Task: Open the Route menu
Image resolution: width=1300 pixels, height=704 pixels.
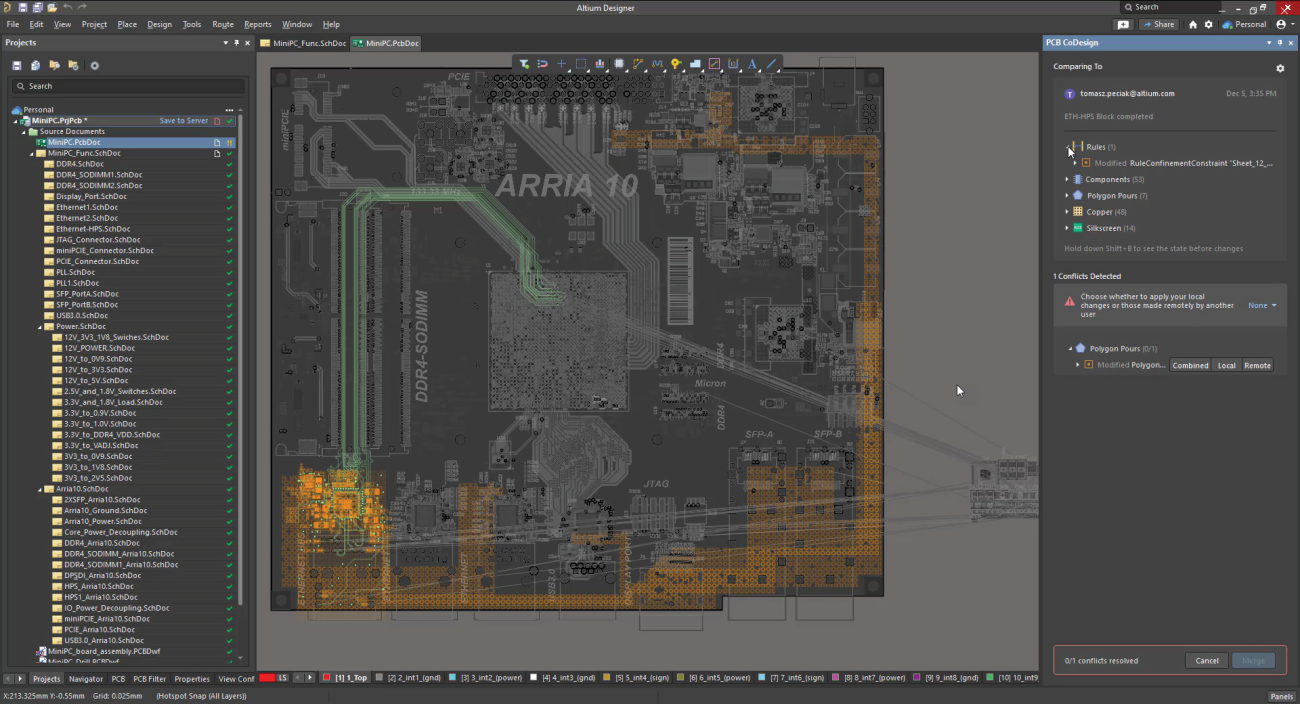Action: pos(222,24)
